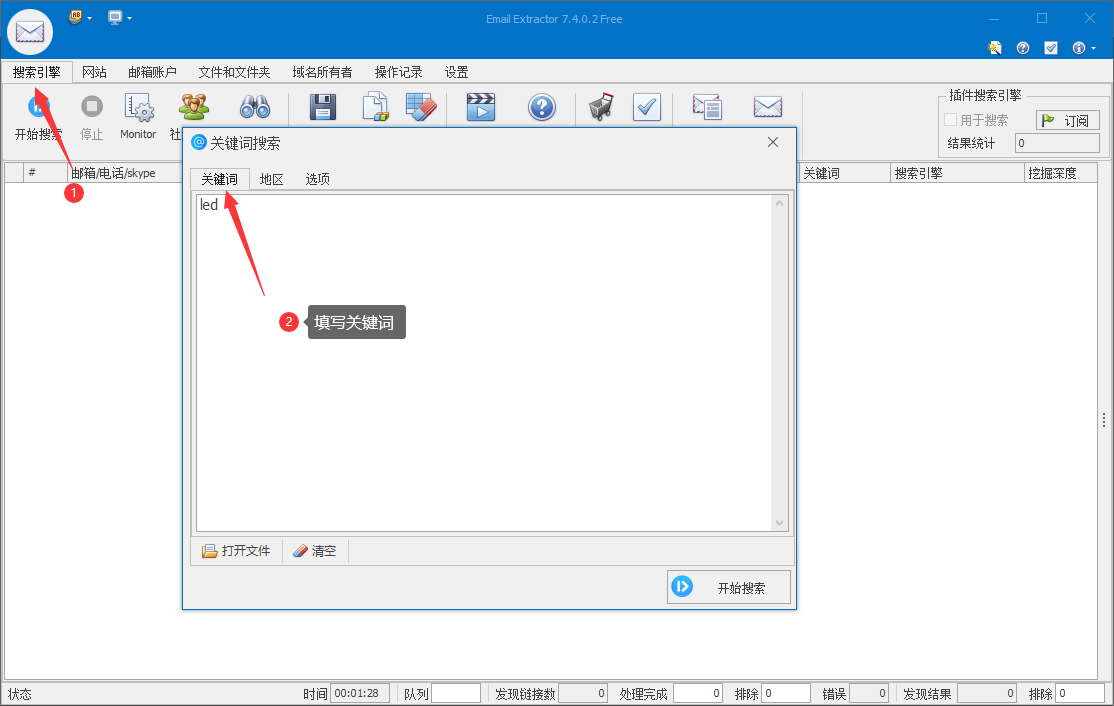Click the monitor screen icon in title bar
1114x706 pixels.
115,17
